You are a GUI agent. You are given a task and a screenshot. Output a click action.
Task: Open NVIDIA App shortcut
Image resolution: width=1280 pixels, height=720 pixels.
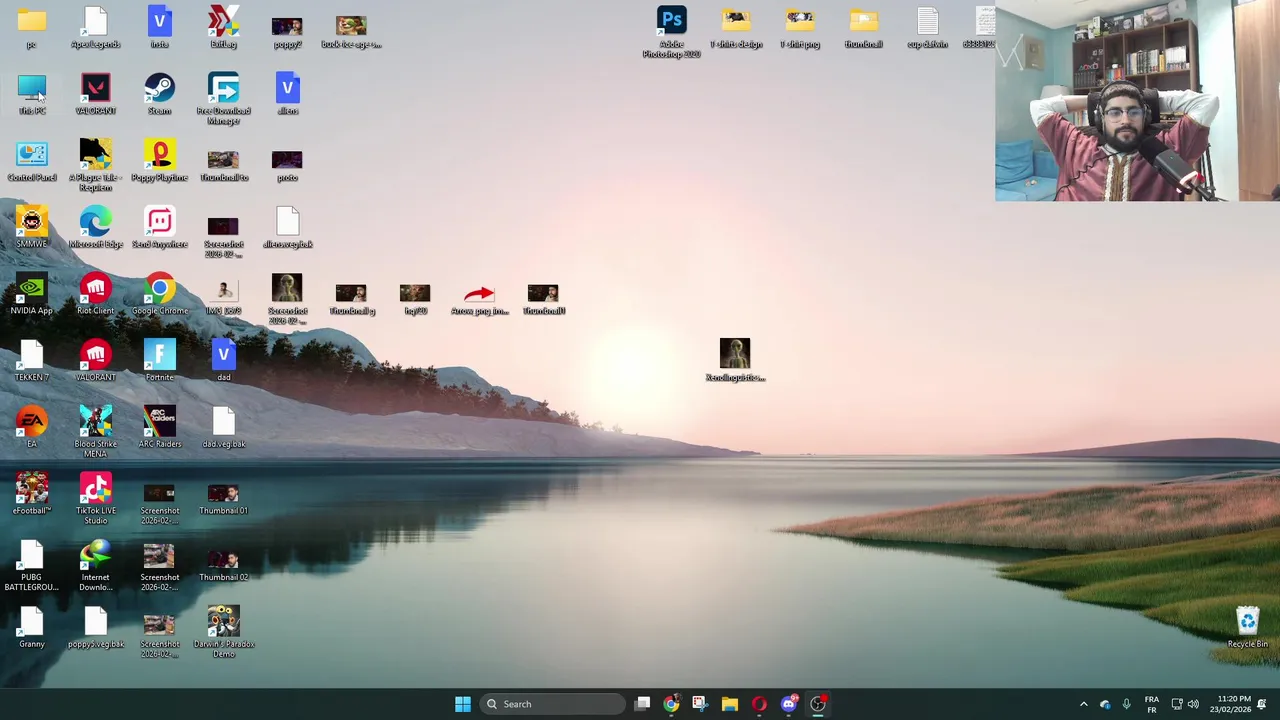32,295
